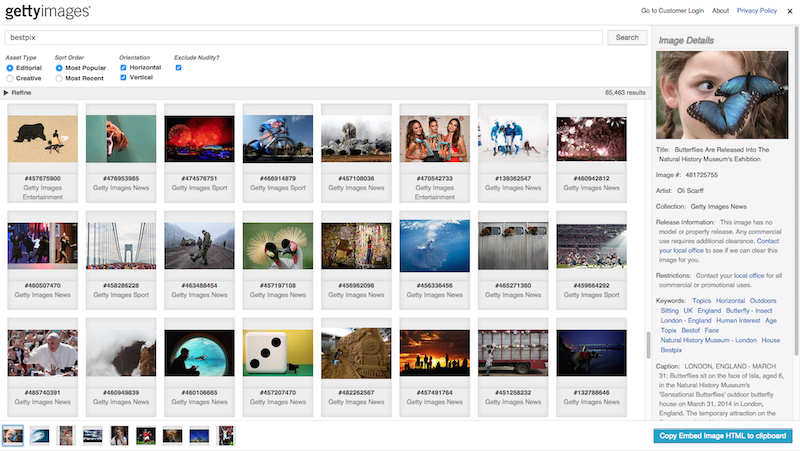Uncheck the Horizontal orientation checkbox
The height and width of the screenshot is (451, 800).
(x=124, y=67)
